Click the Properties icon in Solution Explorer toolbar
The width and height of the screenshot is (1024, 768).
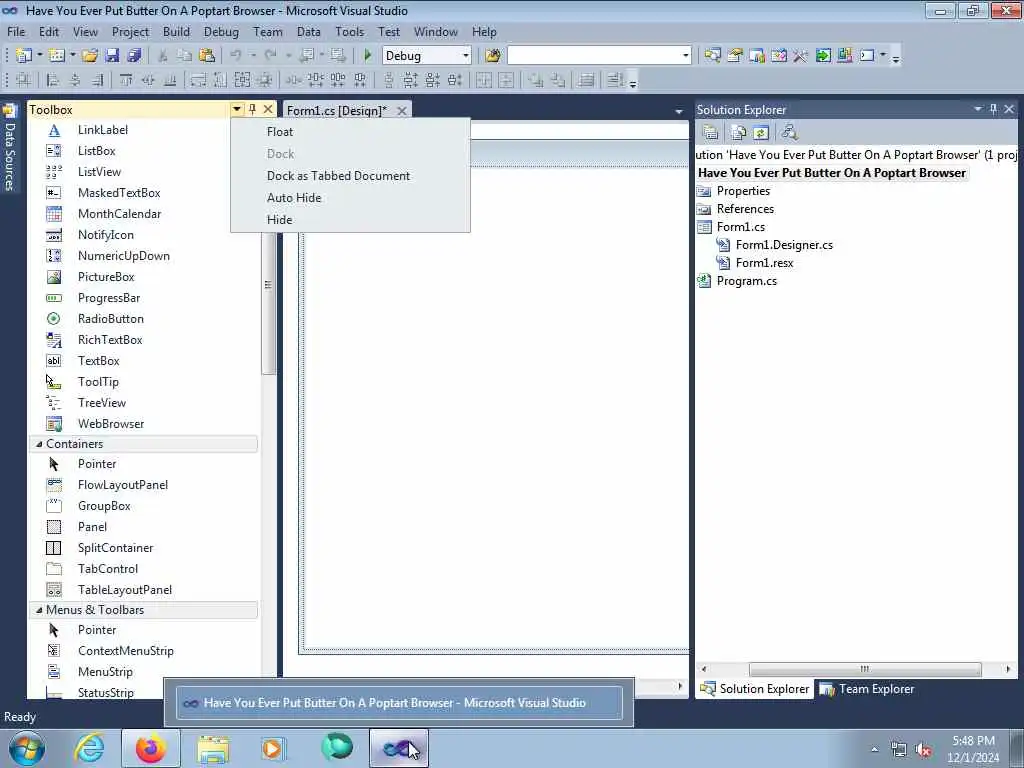pyautogui.click(x=711, y=133)
